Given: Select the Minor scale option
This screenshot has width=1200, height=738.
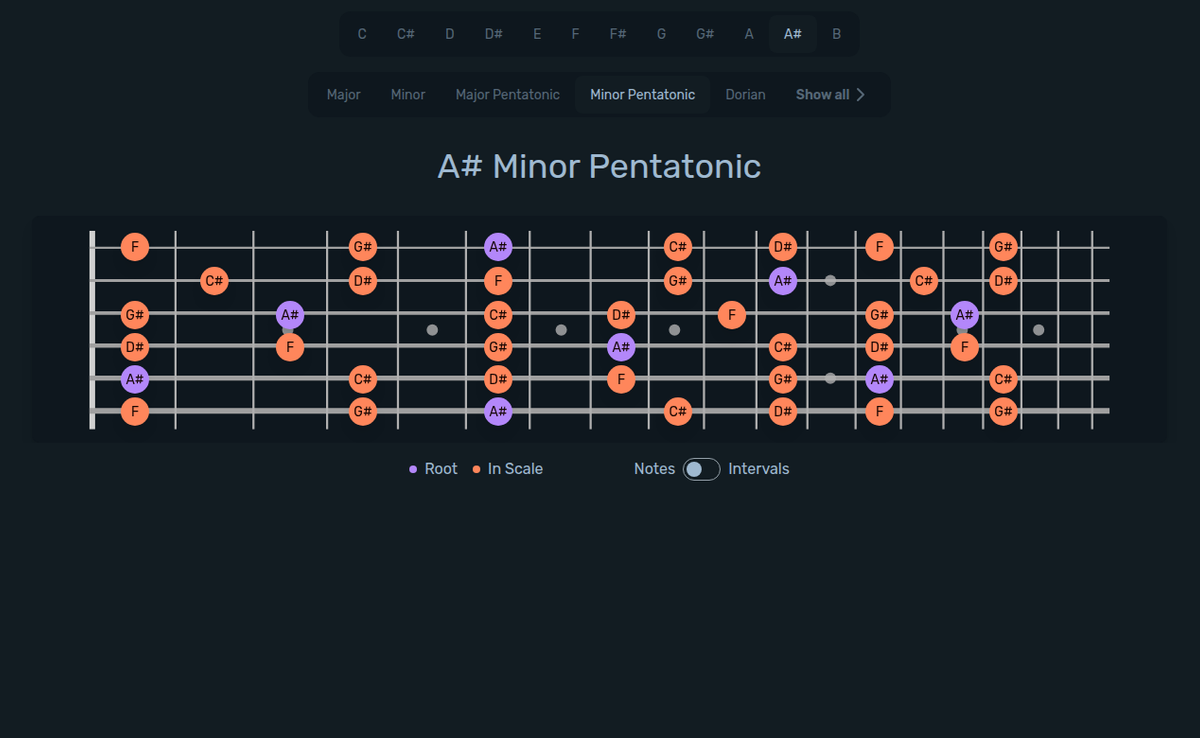Looking at the screenshot, I should point(408,94).
